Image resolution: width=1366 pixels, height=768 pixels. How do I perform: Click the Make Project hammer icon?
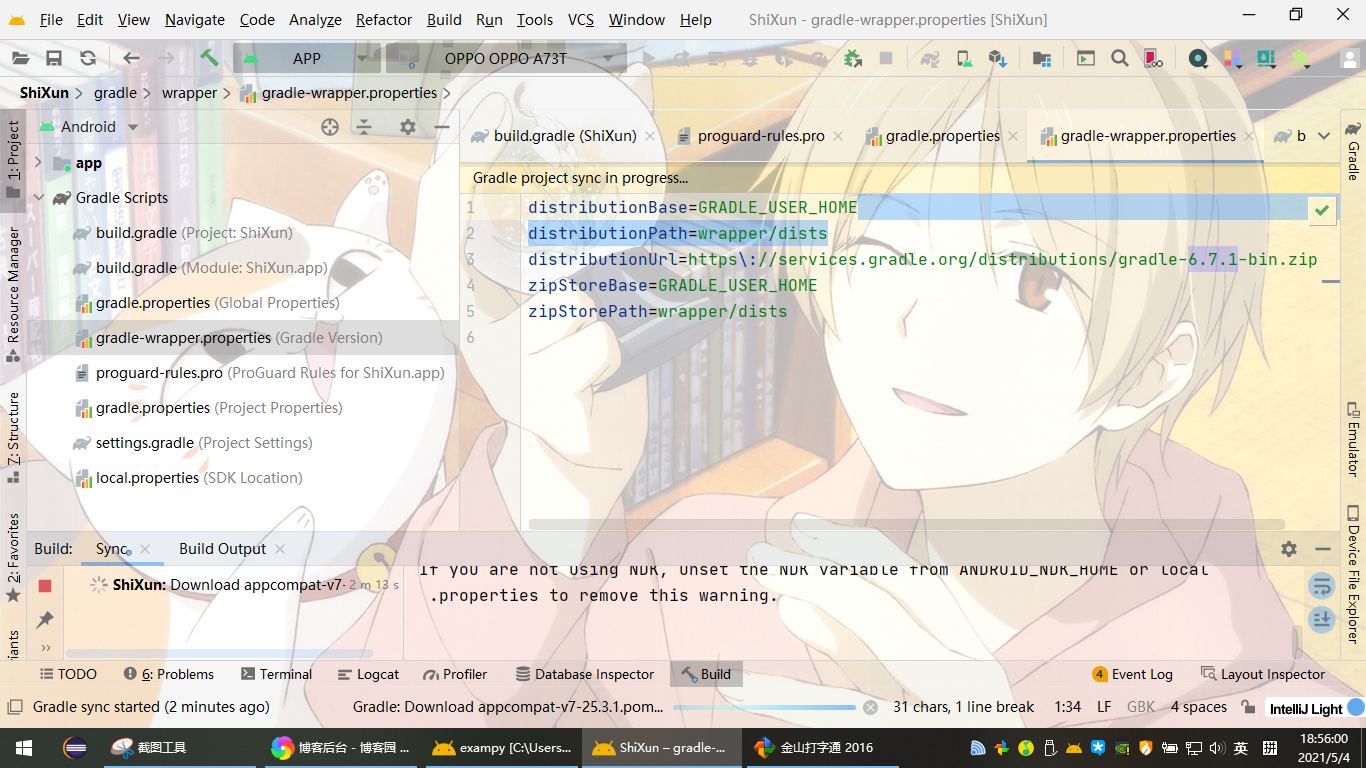pos(209,58)
